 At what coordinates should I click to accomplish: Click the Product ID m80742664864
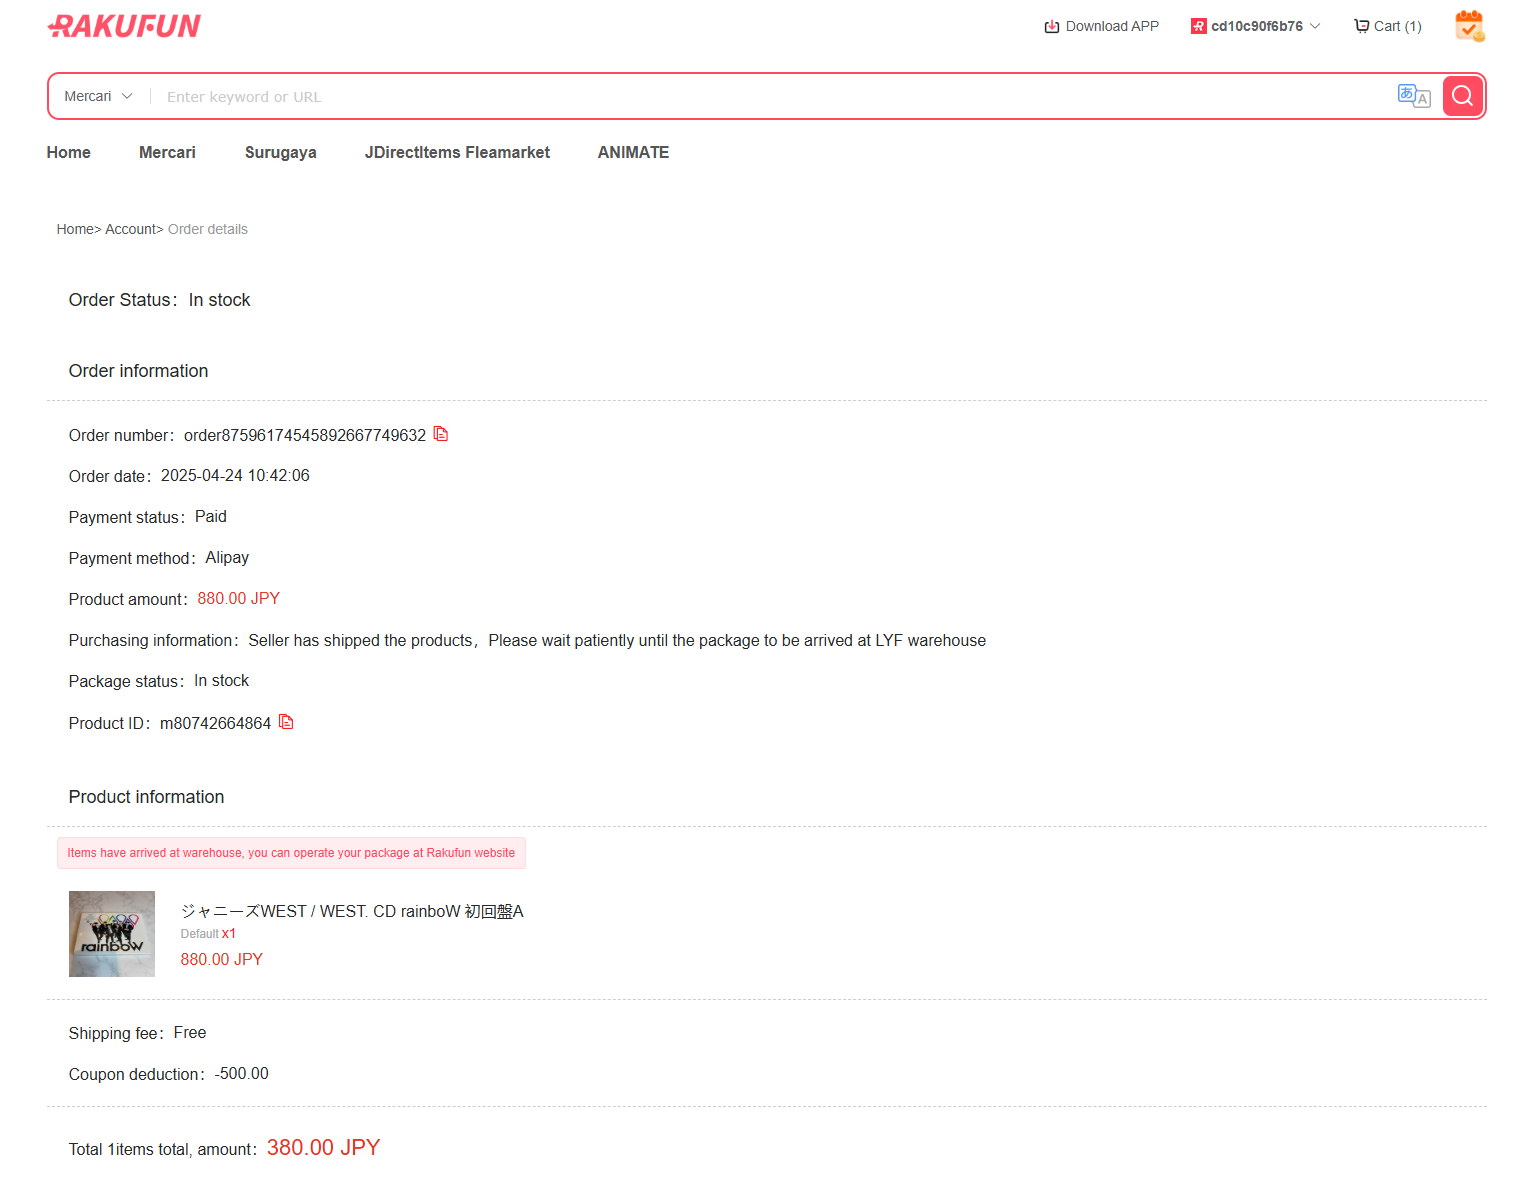point(215,723)
